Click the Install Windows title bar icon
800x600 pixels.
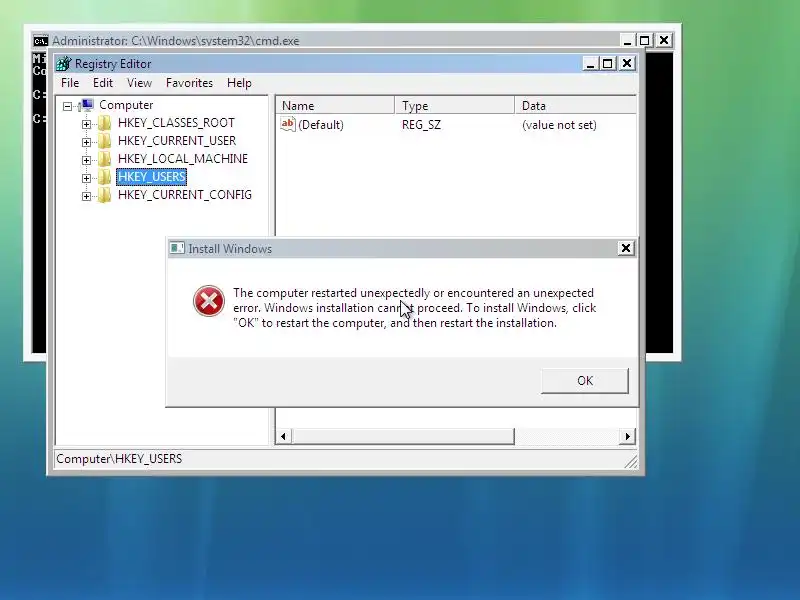pos(177,248)
